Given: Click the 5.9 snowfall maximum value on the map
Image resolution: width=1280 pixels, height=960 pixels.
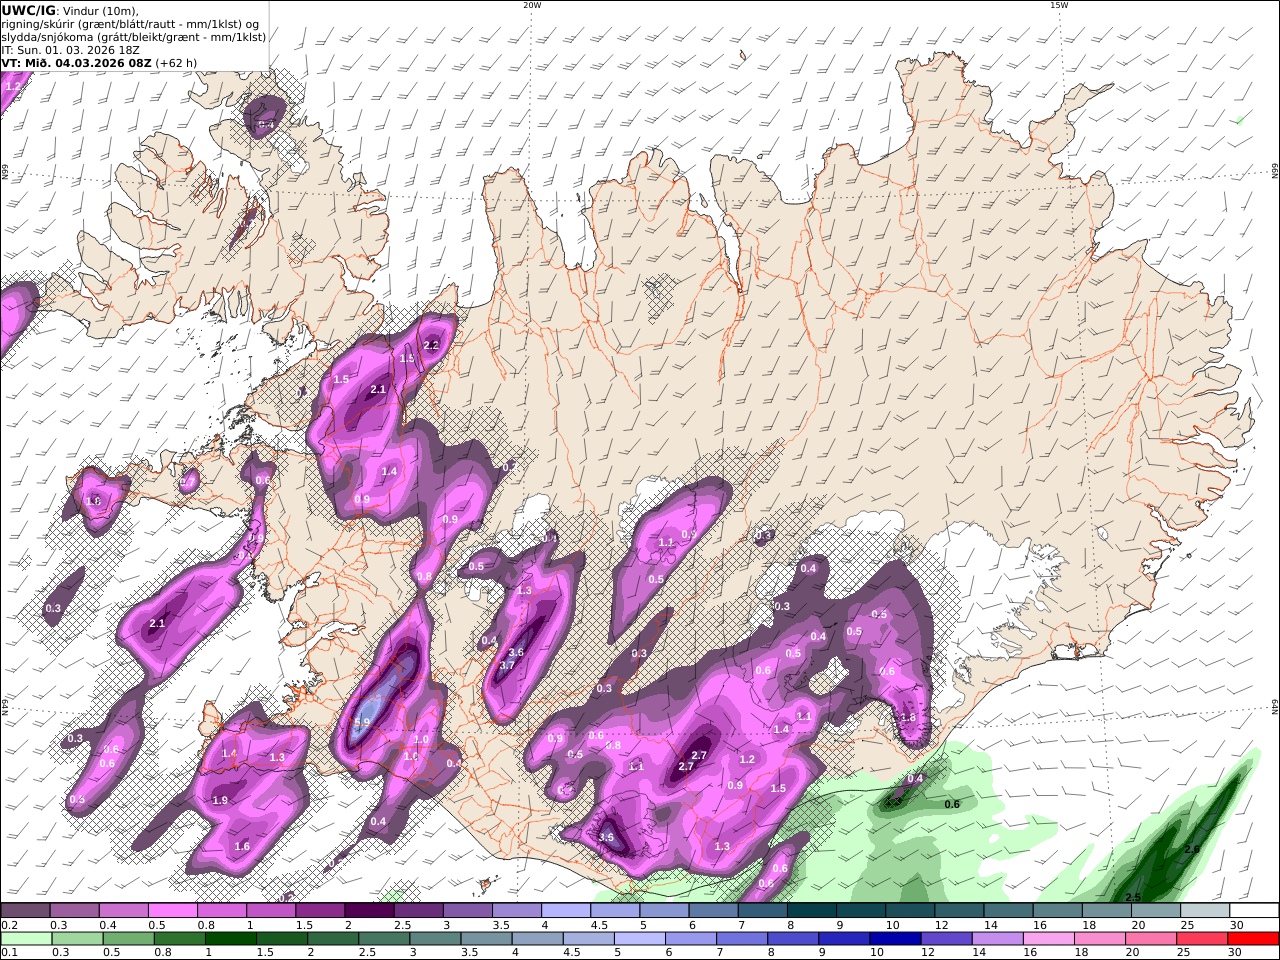Looking at the screenshot, I should click(362, 722).
